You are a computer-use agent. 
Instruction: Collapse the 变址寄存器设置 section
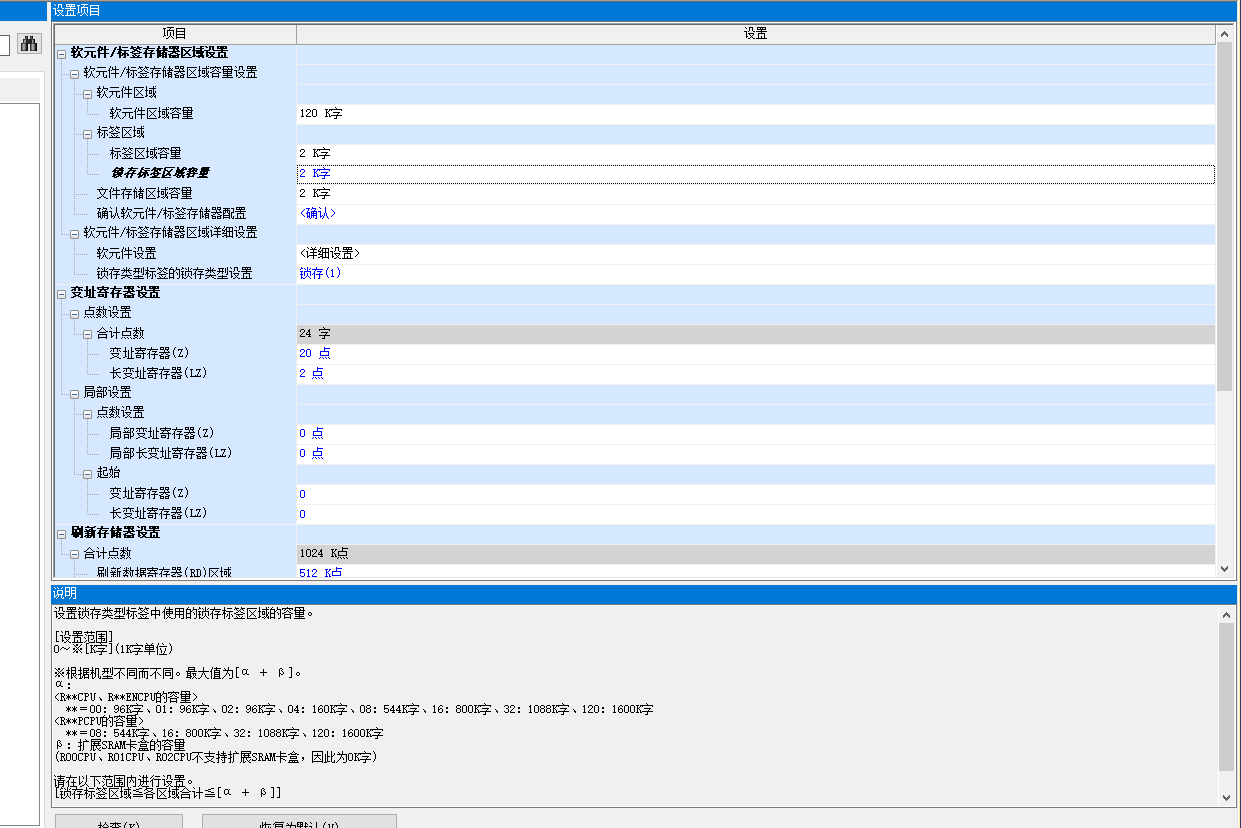62,293
